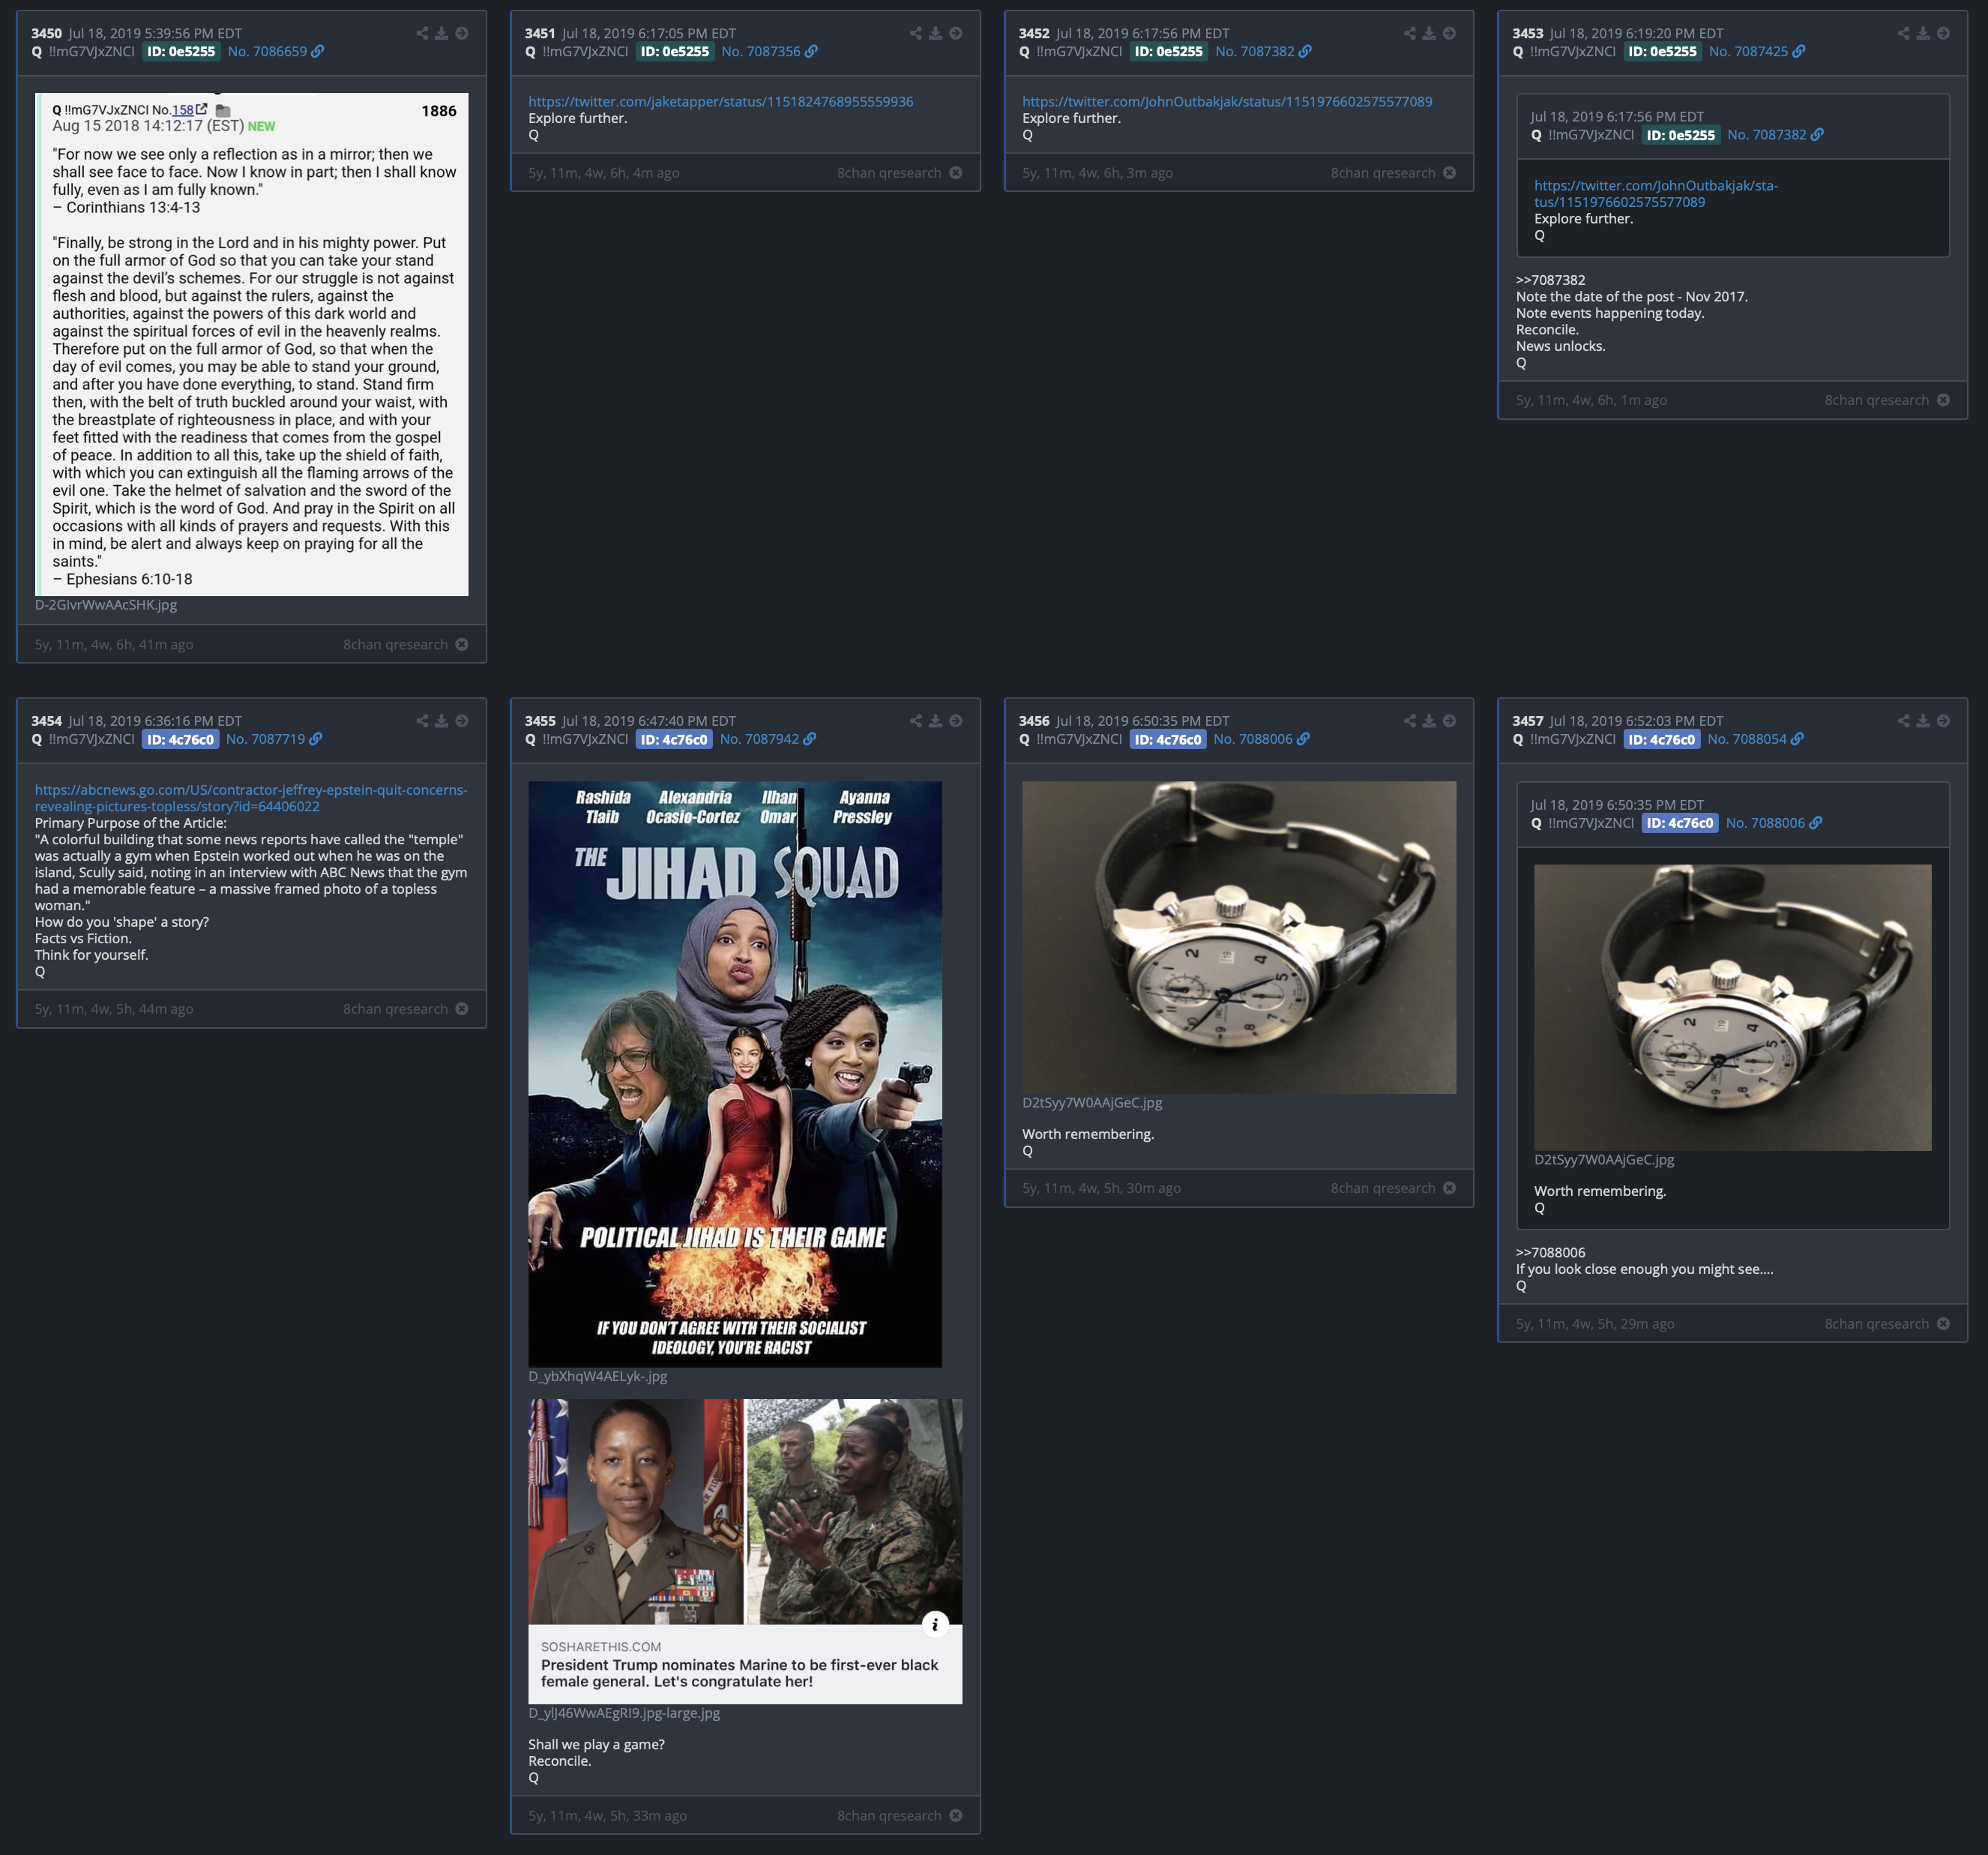Click arrow-circle icon on post 3451

click(956, 33)
